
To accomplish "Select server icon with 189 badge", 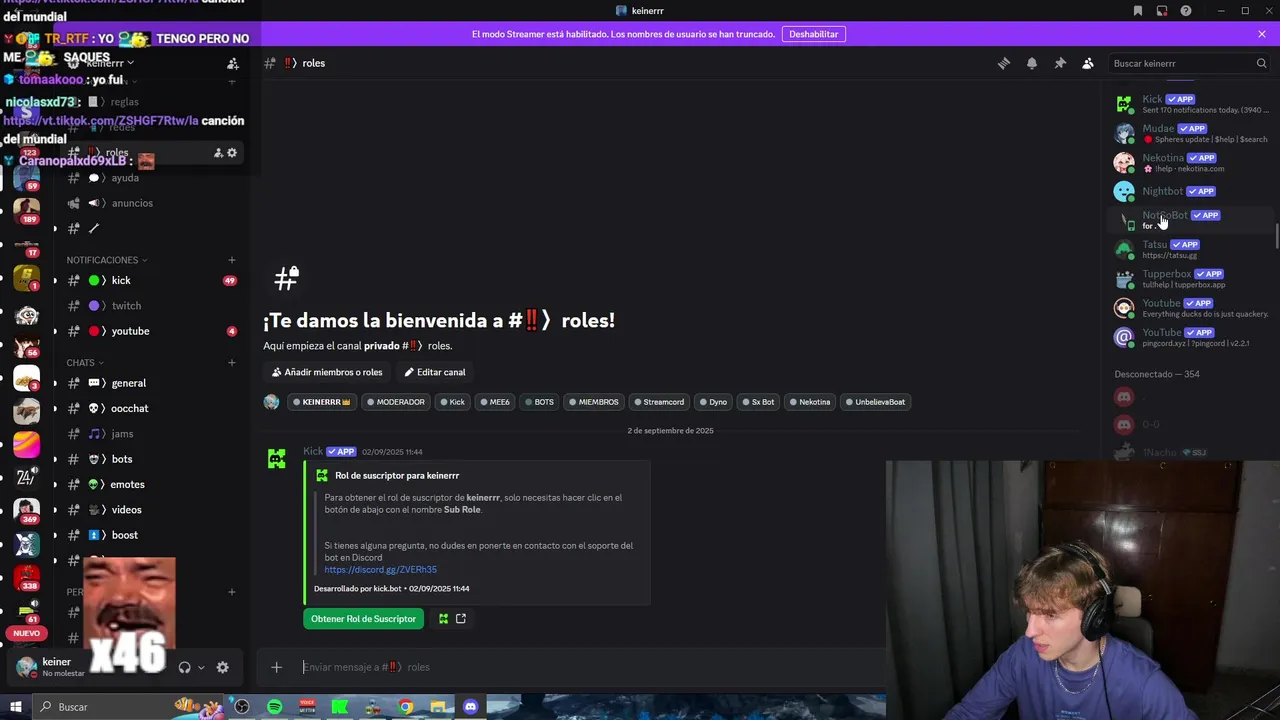I will (x=27, y=211).
